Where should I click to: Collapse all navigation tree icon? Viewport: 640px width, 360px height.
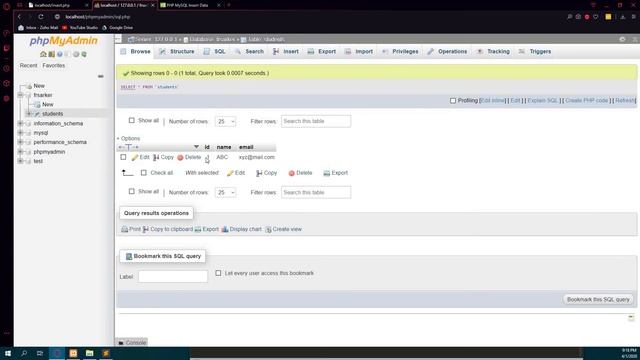pos(100,76)
